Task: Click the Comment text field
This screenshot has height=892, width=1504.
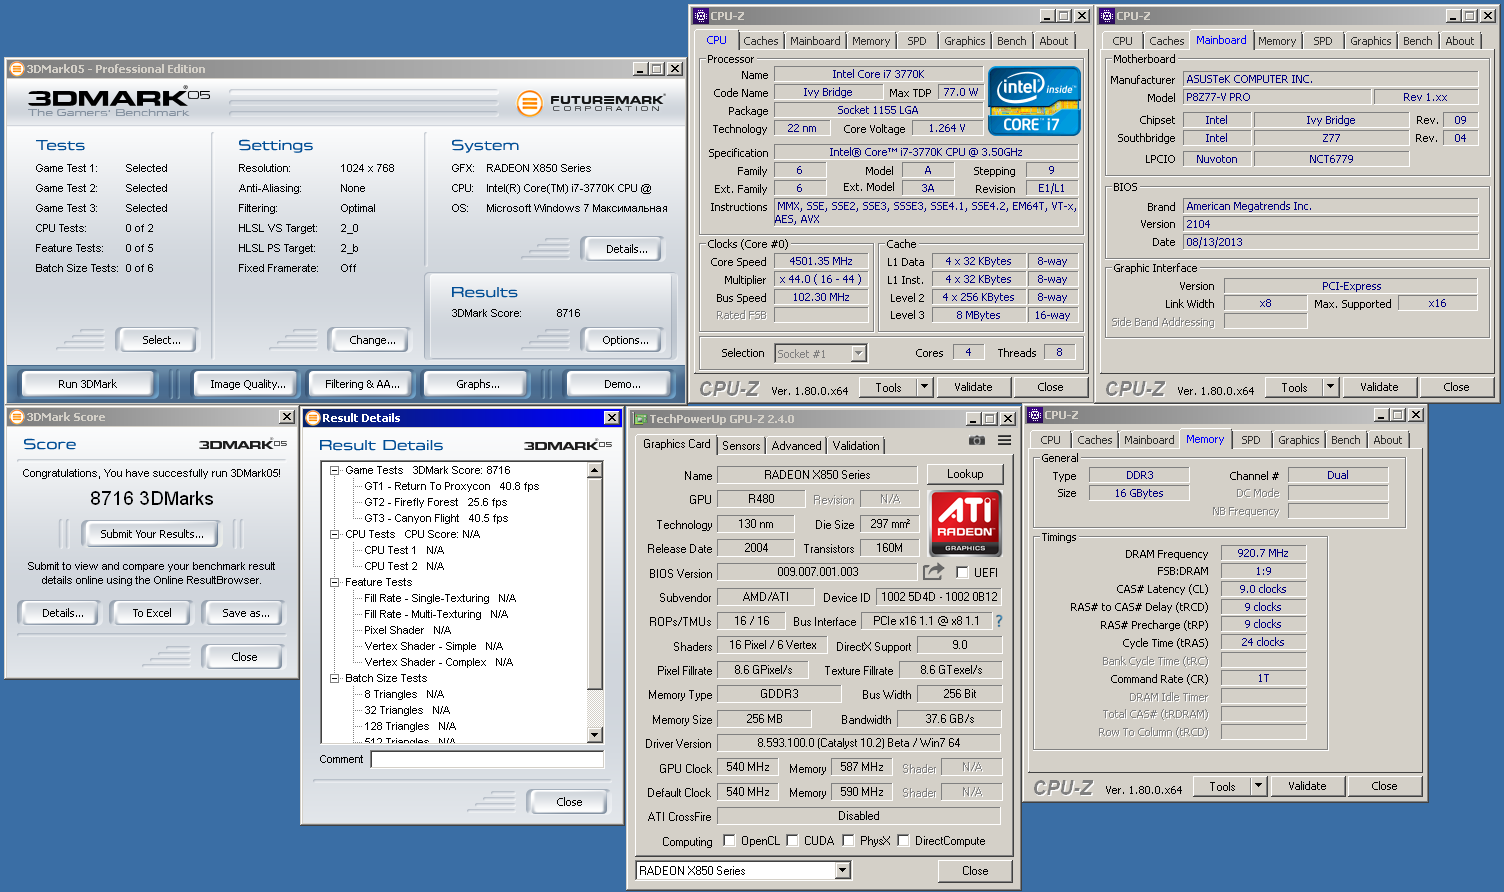Action: click(x=487, y=760)
